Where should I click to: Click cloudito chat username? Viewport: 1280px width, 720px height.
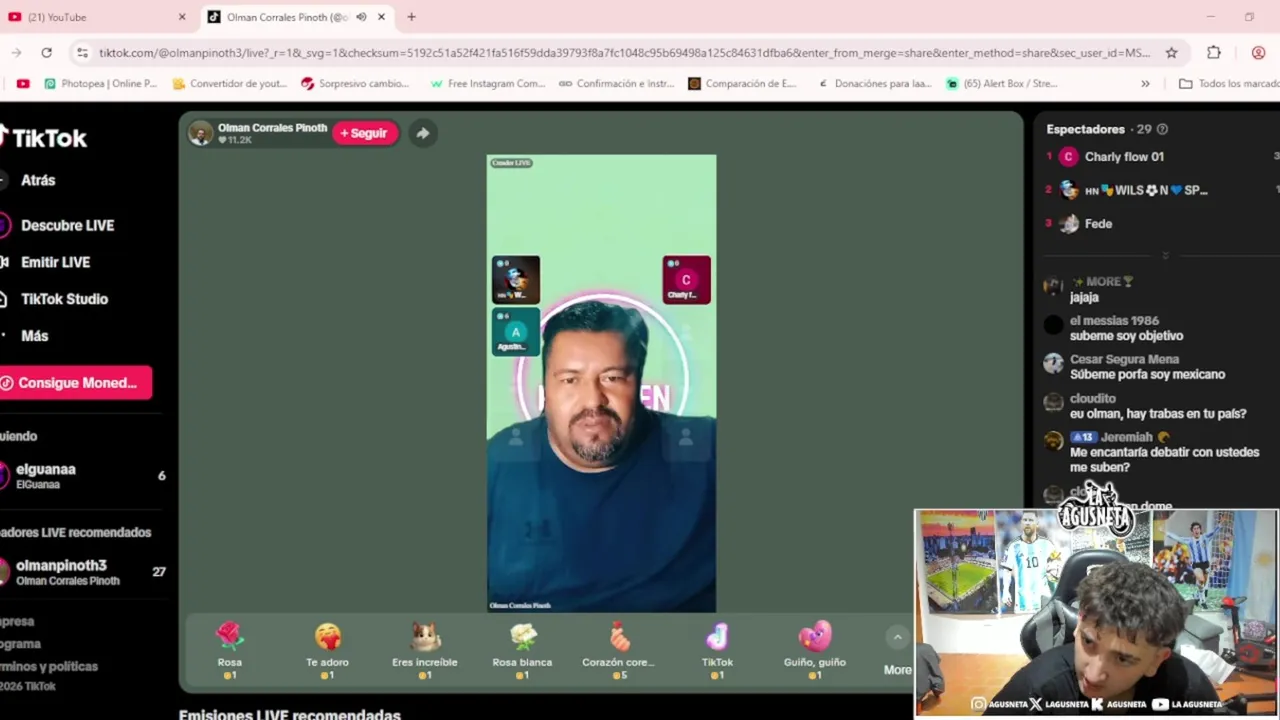point(1093,398)
